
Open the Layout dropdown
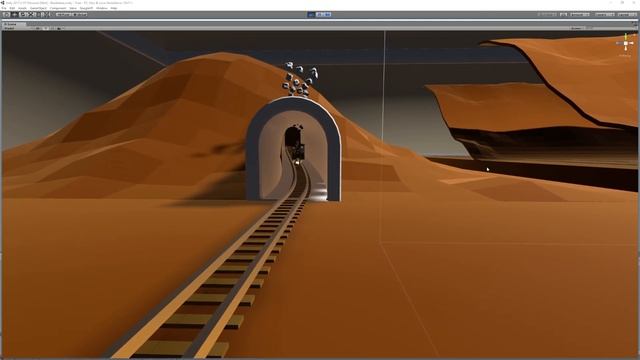pyautogui.click(x=627, y=15)
